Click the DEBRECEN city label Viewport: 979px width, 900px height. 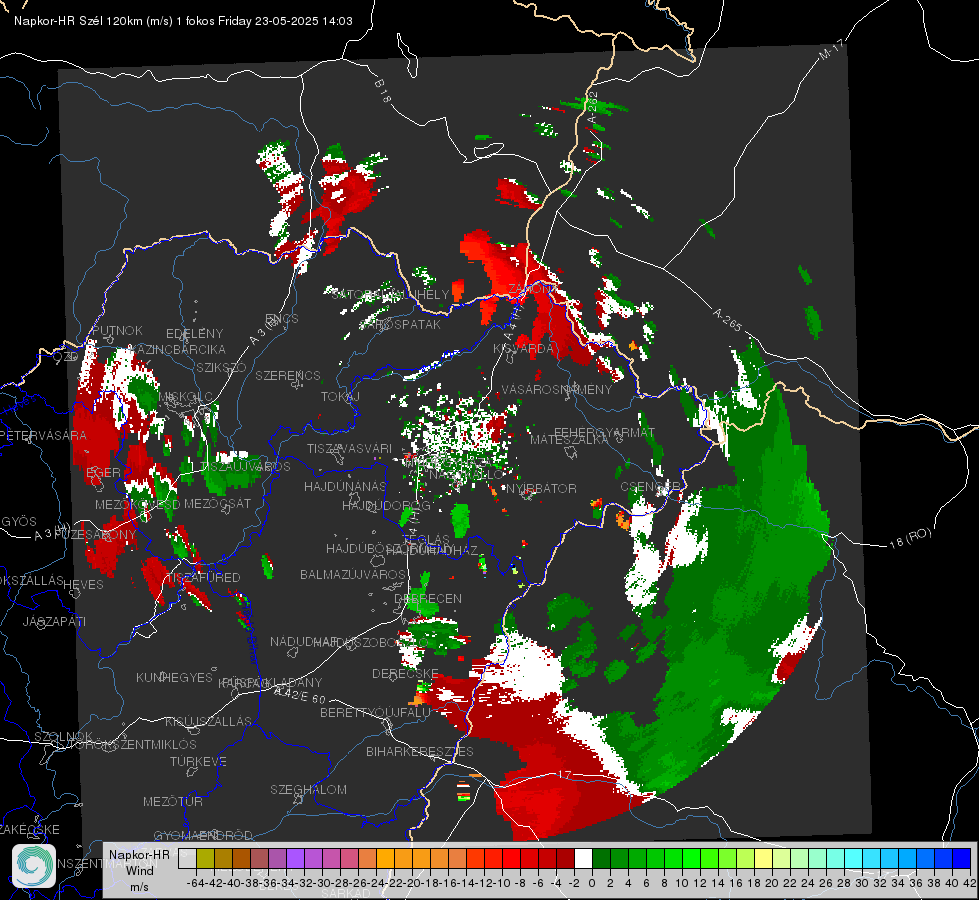[428, 598]
